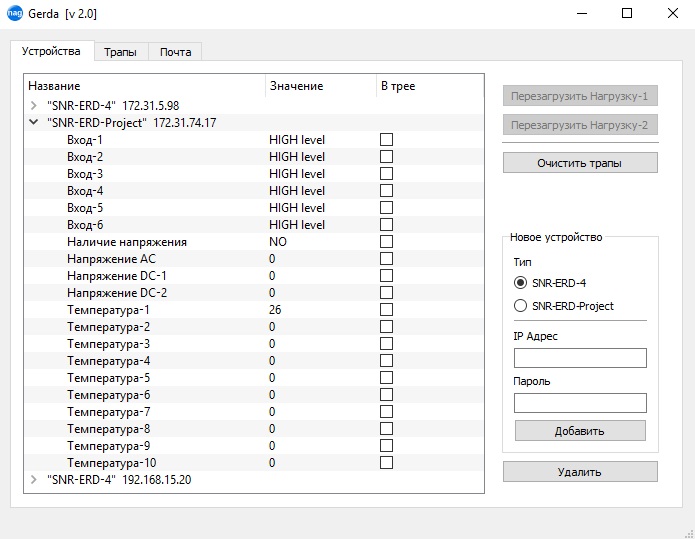Switch to the Трапы tab
The width and height of the screenshot is (695, 539).
click(121, 51)
